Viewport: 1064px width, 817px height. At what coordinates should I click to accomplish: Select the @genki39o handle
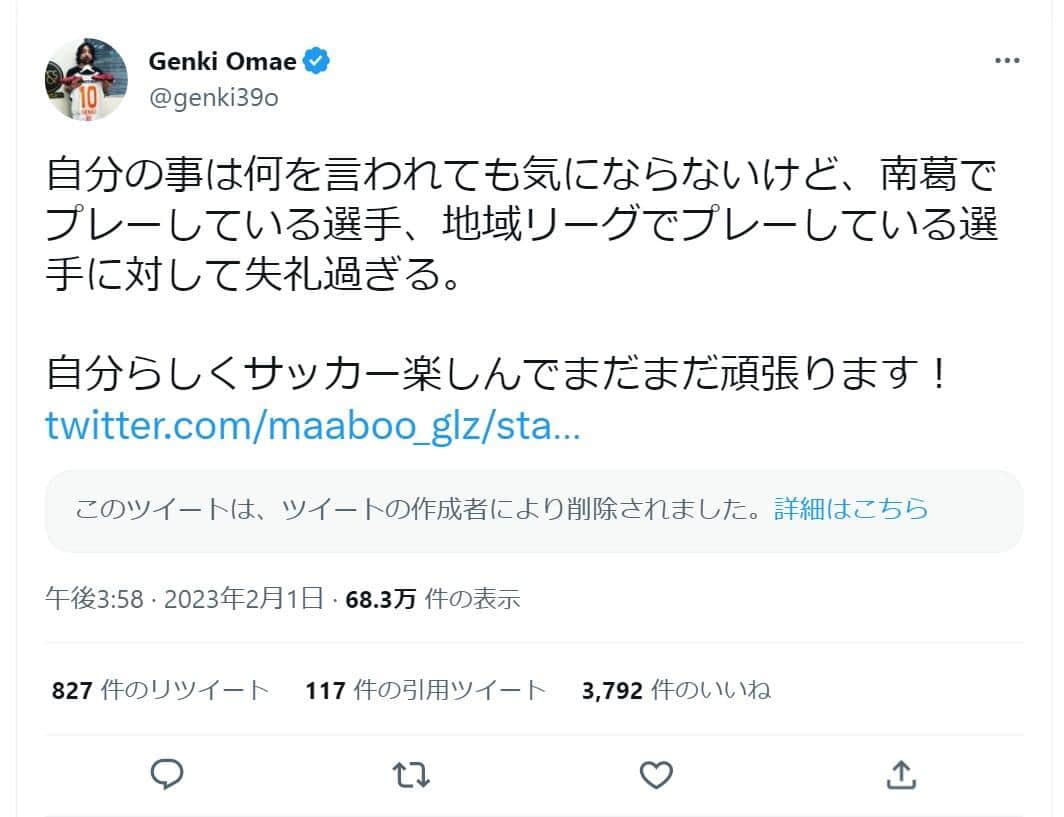coord(212,99)
